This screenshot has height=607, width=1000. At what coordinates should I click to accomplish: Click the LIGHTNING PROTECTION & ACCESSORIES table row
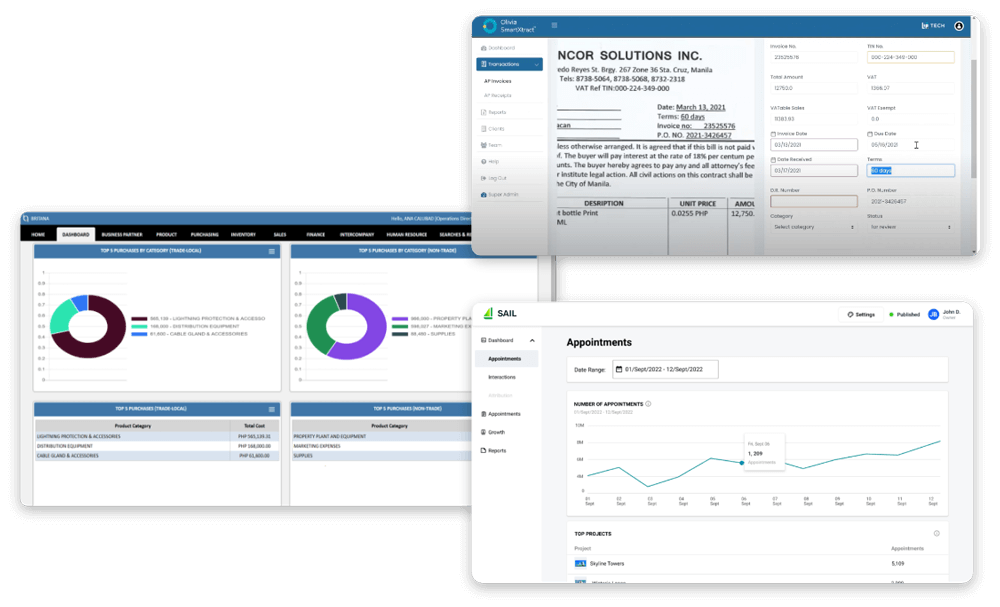pyautogui.click(x=157, y=437)
